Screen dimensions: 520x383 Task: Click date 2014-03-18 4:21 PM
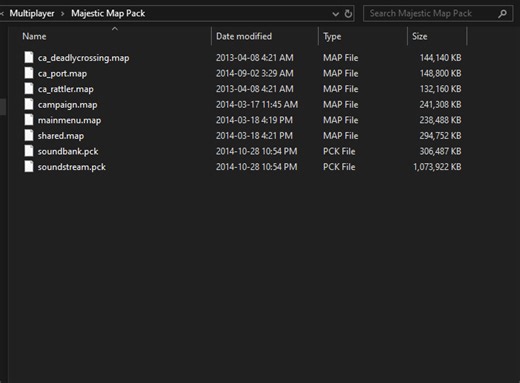254,136
